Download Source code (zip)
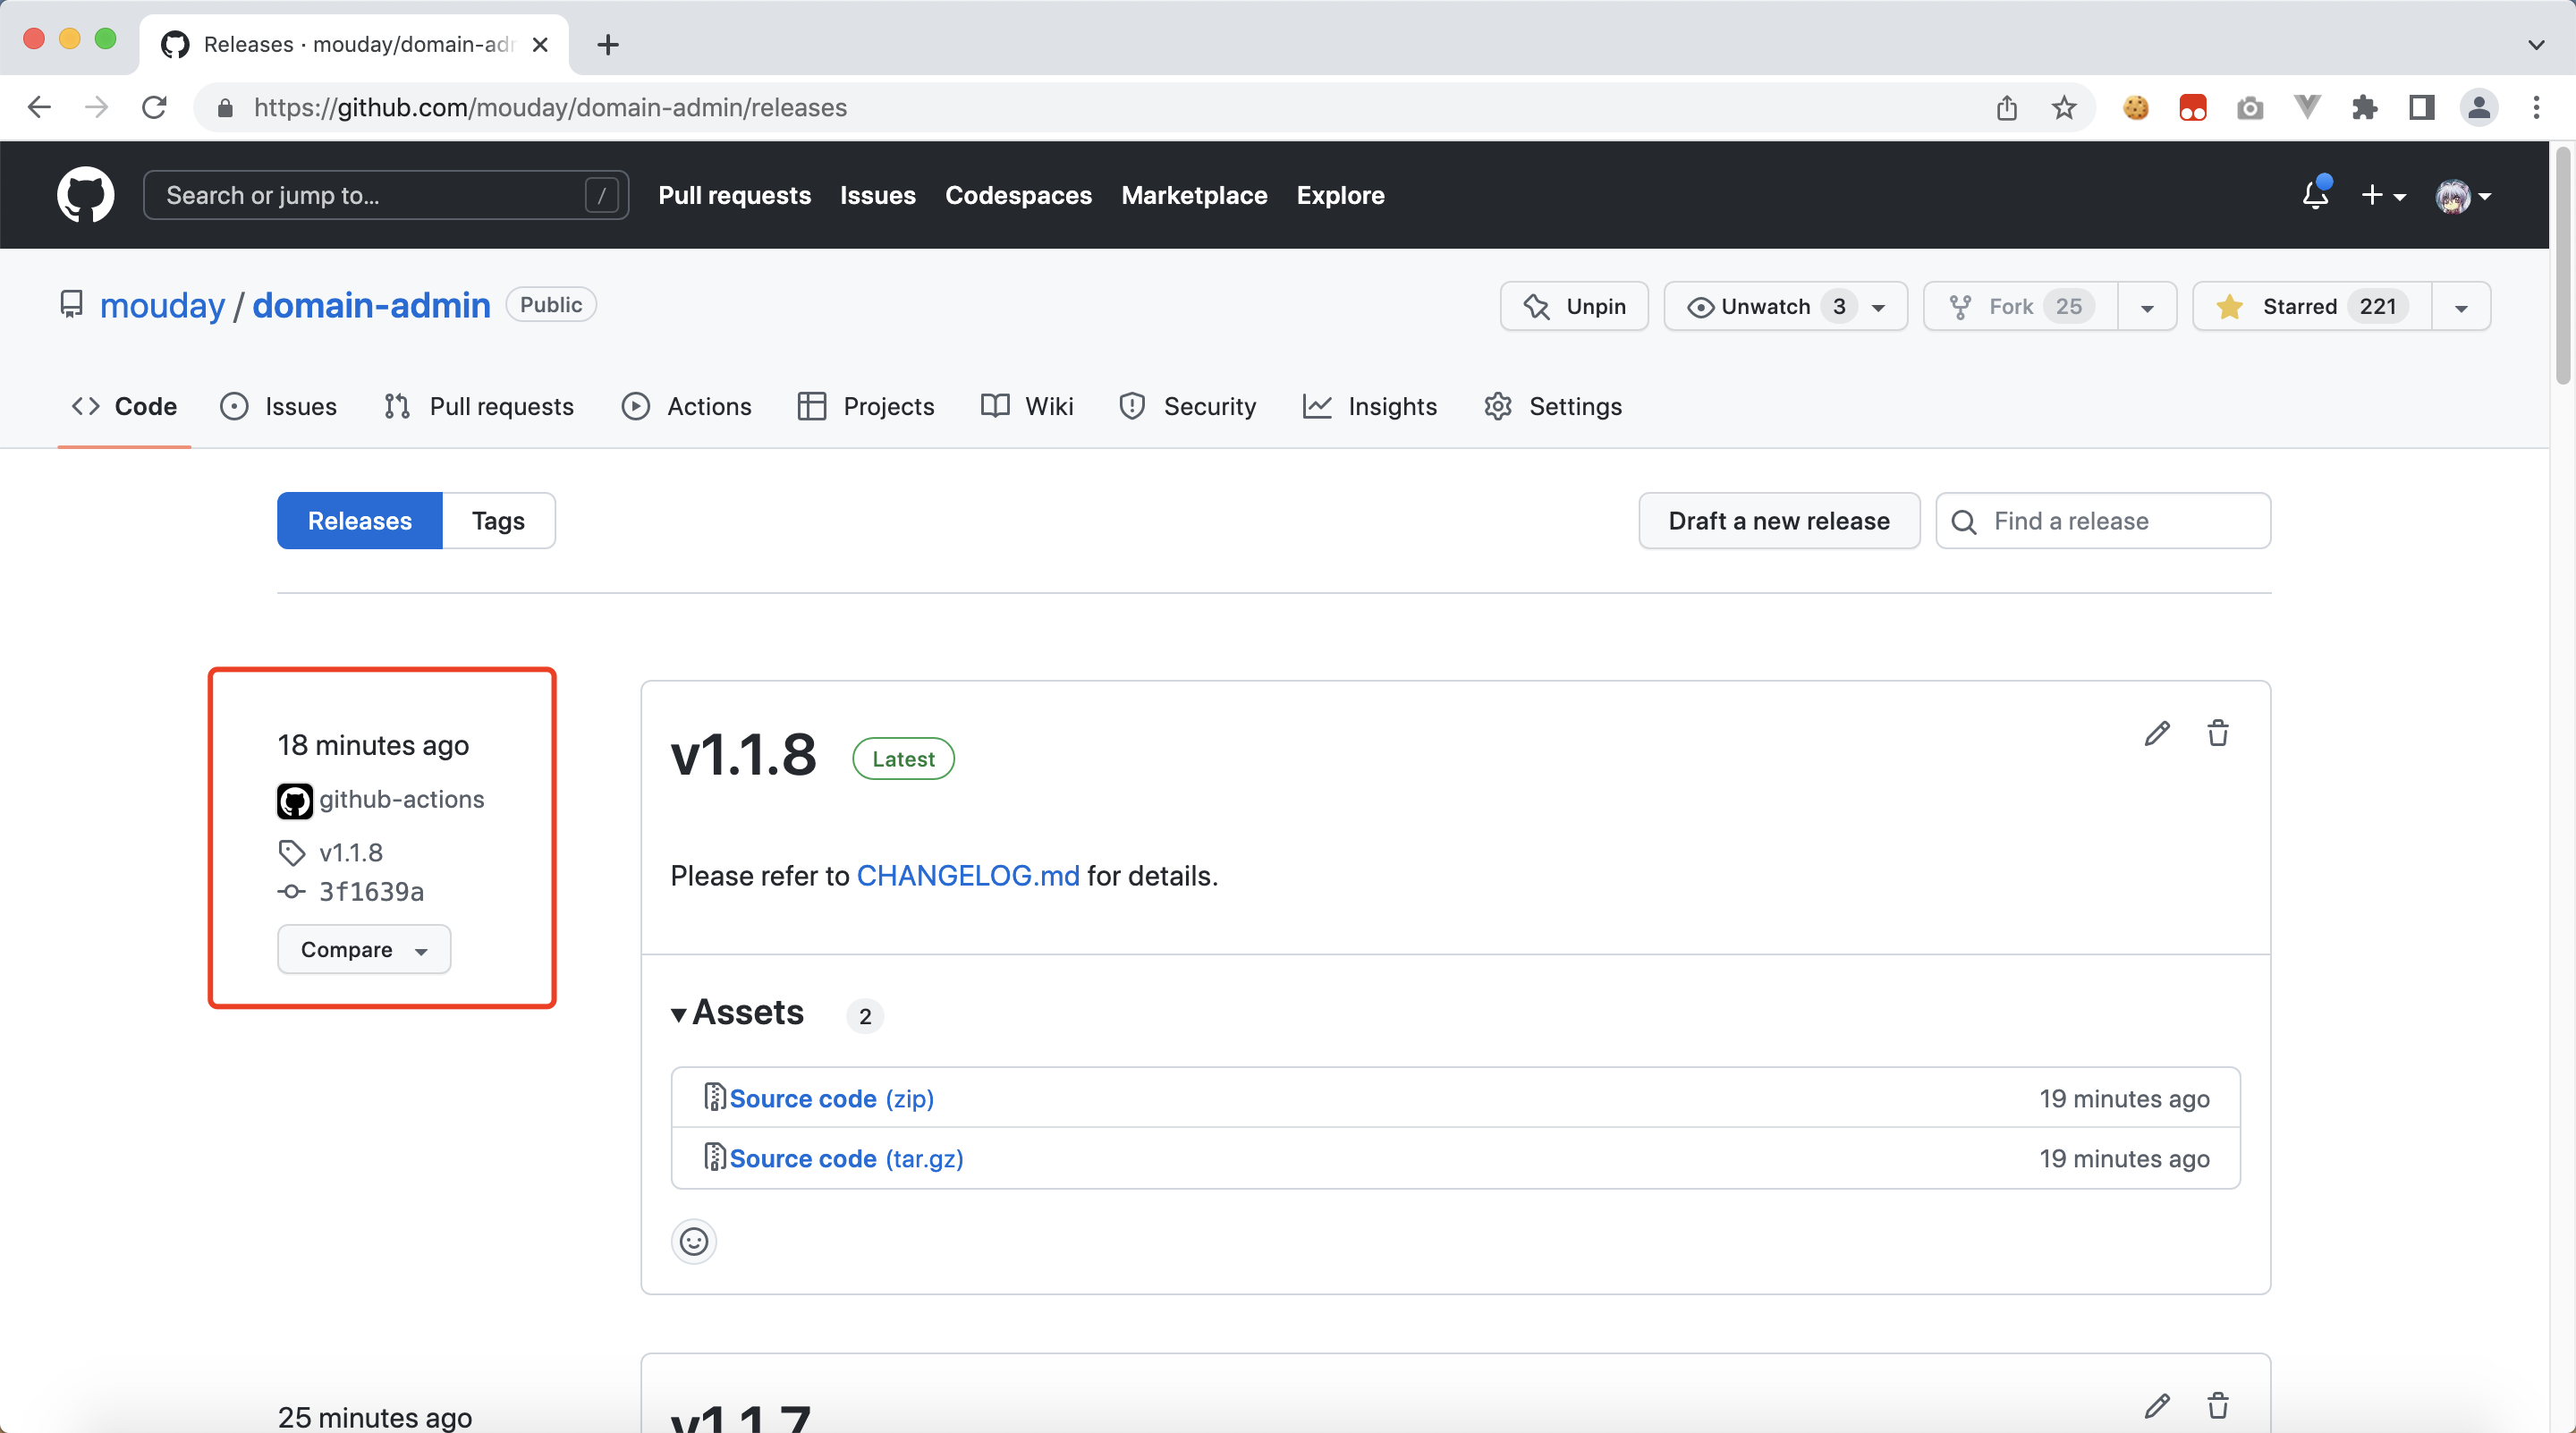 [x=831, y=1098]
